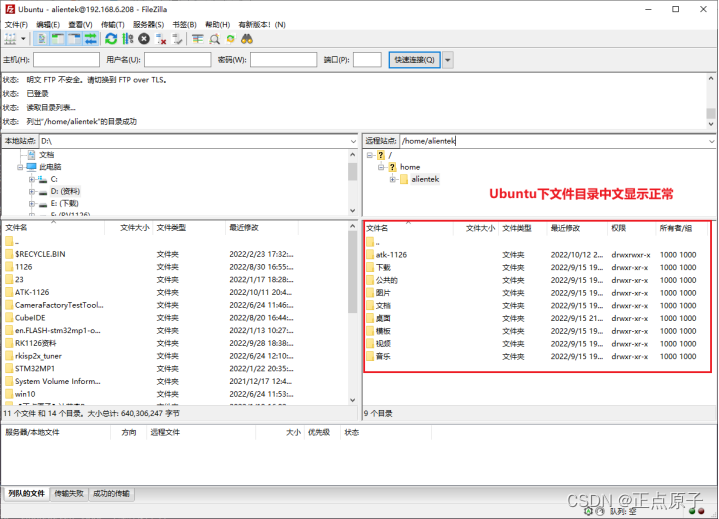
Task: Toggle the local directory tree display
Action: 58,39
